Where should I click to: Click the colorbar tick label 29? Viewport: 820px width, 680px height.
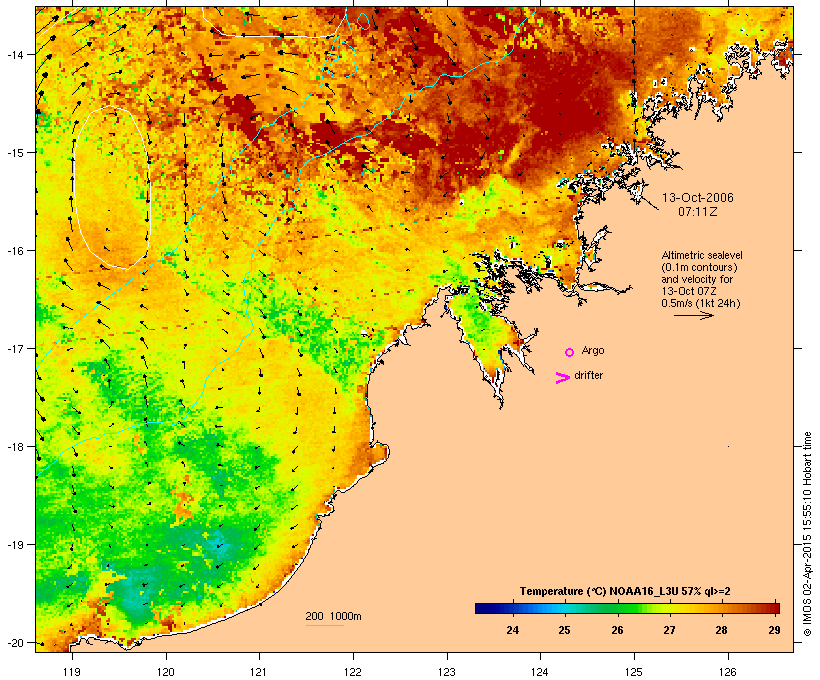[775, 630]
